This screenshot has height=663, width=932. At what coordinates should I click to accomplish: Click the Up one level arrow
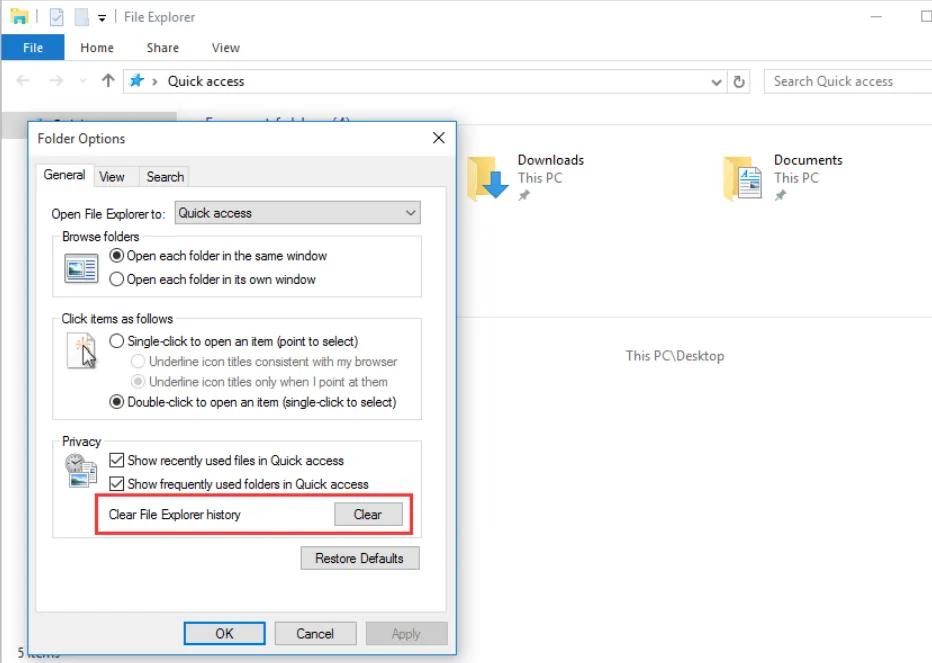tap(108, 81)
